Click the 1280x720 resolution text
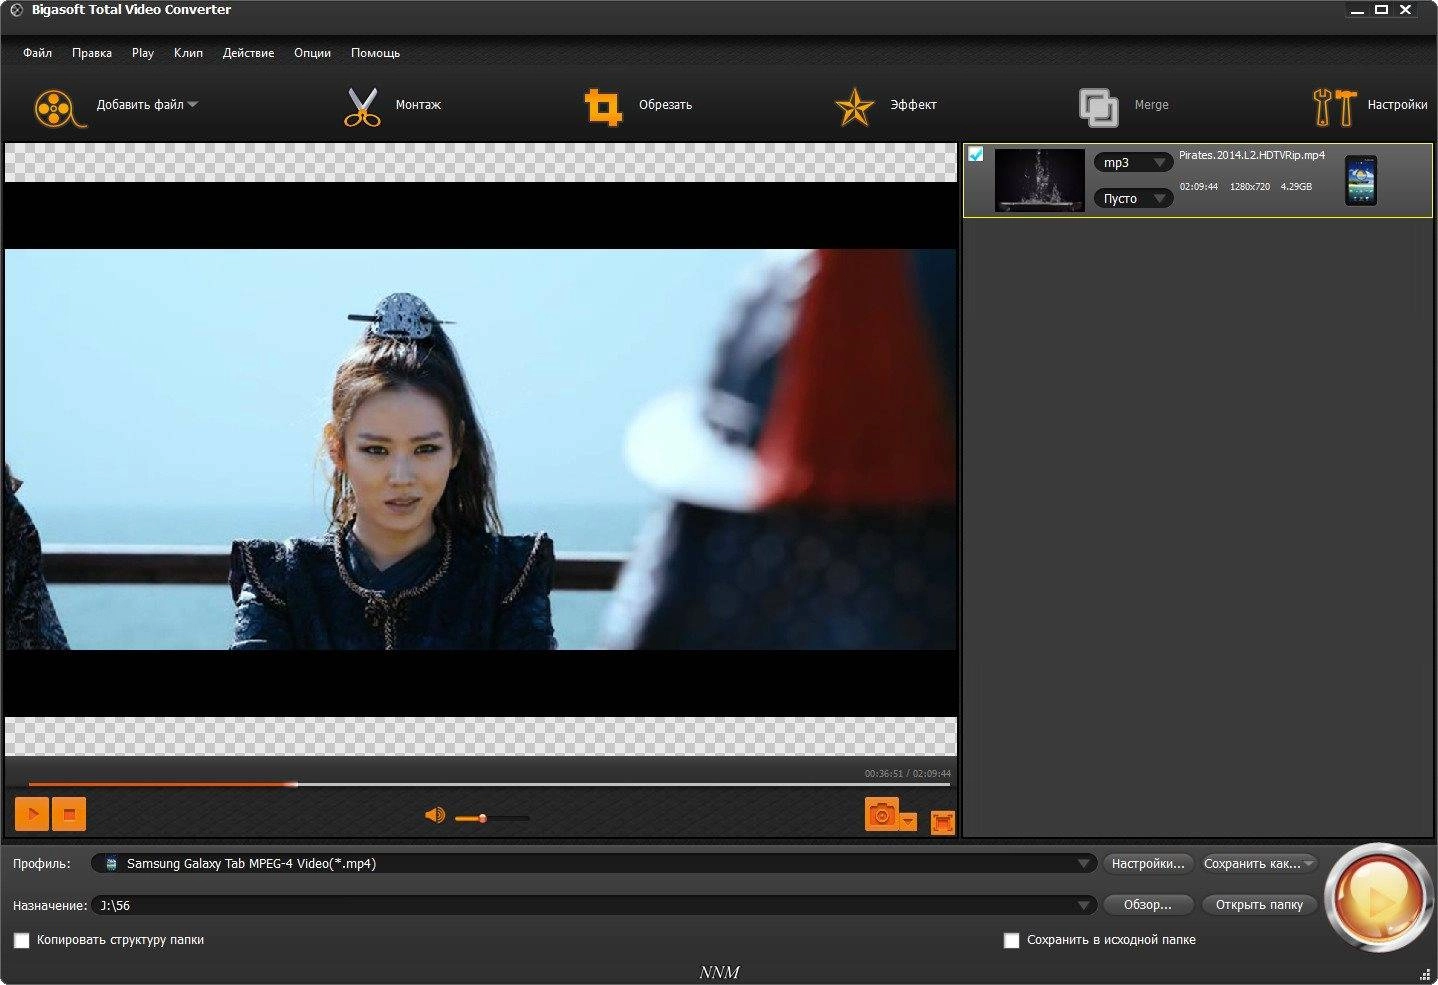Viewport: 1438px width, 985px height. 1249,187
